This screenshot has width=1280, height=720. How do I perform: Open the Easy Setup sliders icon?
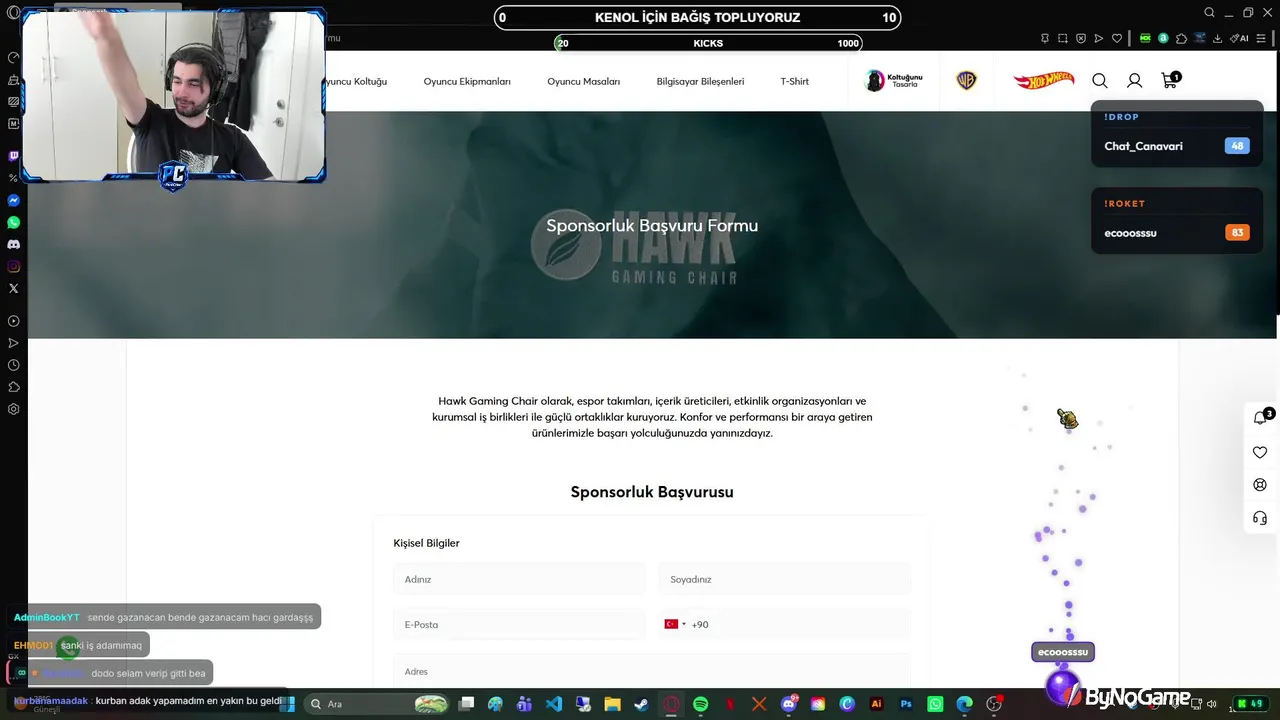1262,38
